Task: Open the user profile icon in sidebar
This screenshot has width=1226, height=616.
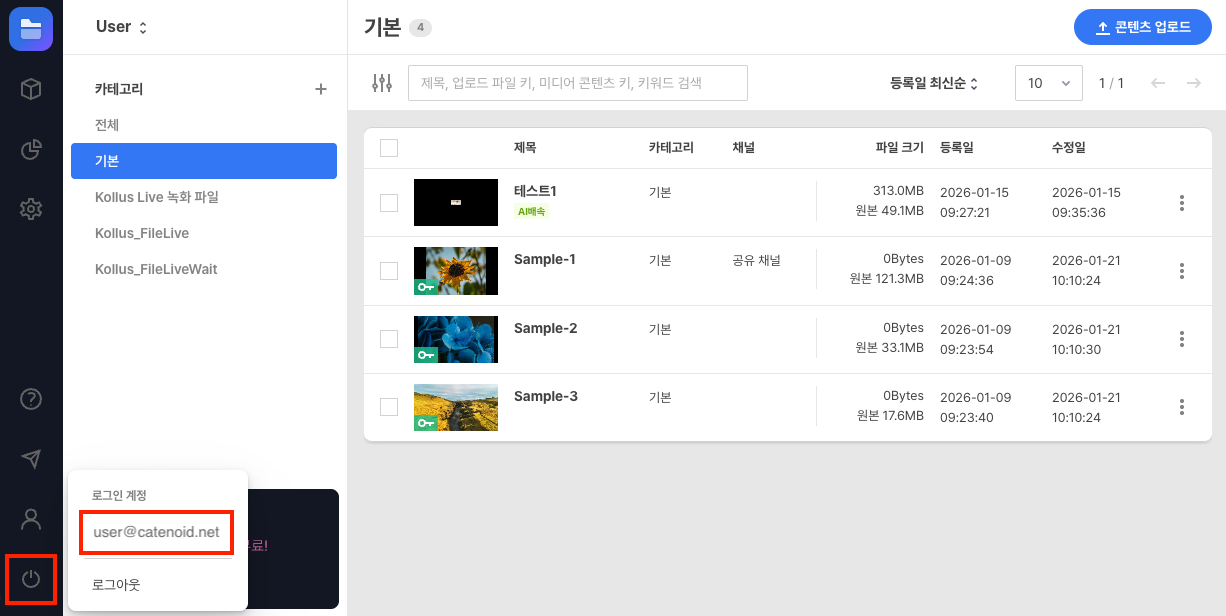Action: pos(30,519)
